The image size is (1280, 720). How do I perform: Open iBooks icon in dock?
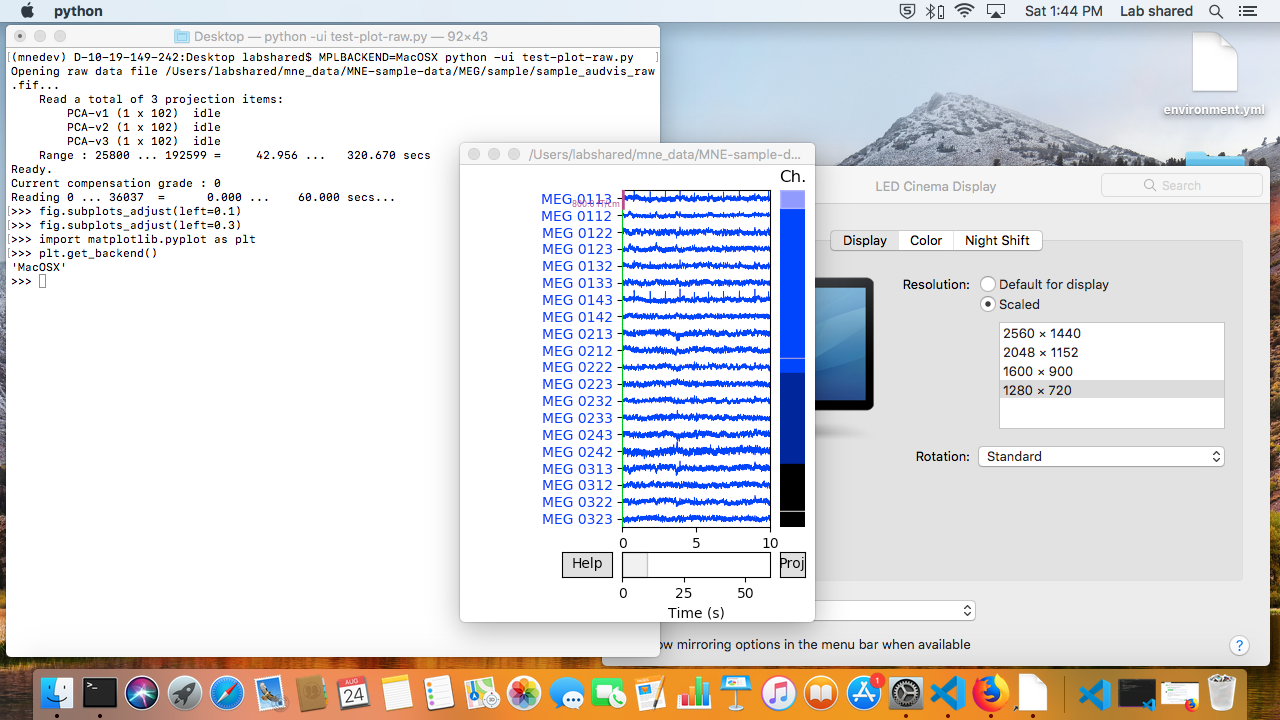coord(821,693)
